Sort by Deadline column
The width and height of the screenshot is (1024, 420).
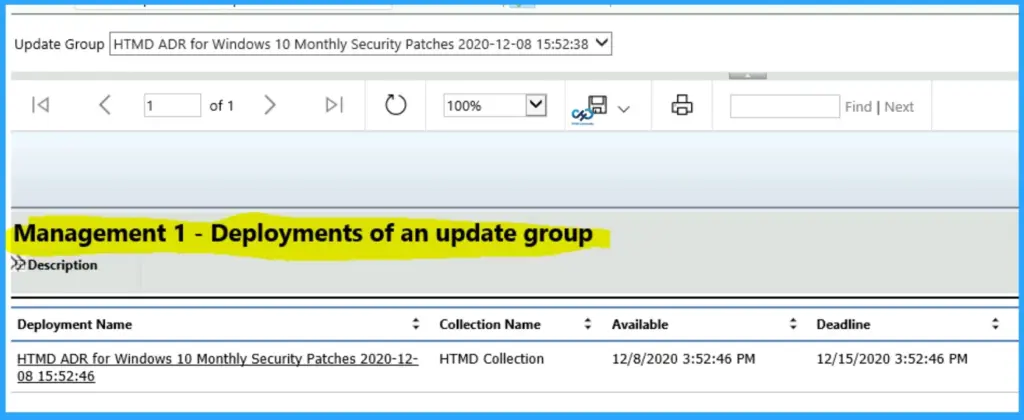[x=995, y=324]
